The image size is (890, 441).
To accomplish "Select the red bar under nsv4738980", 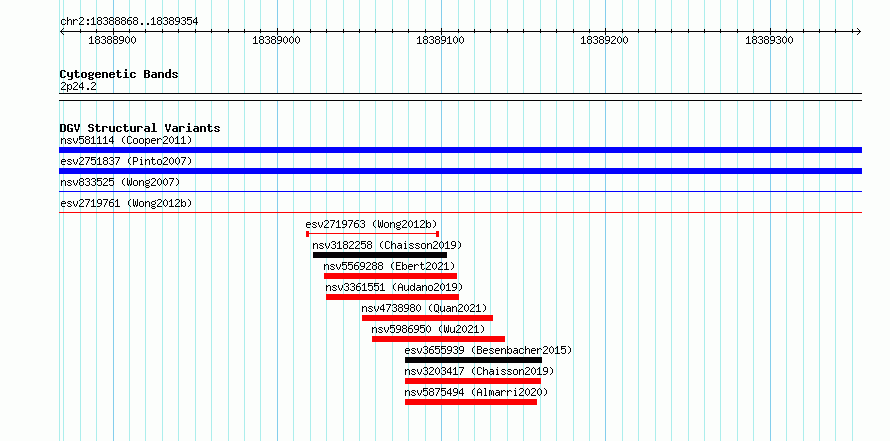I will point(427,318).
